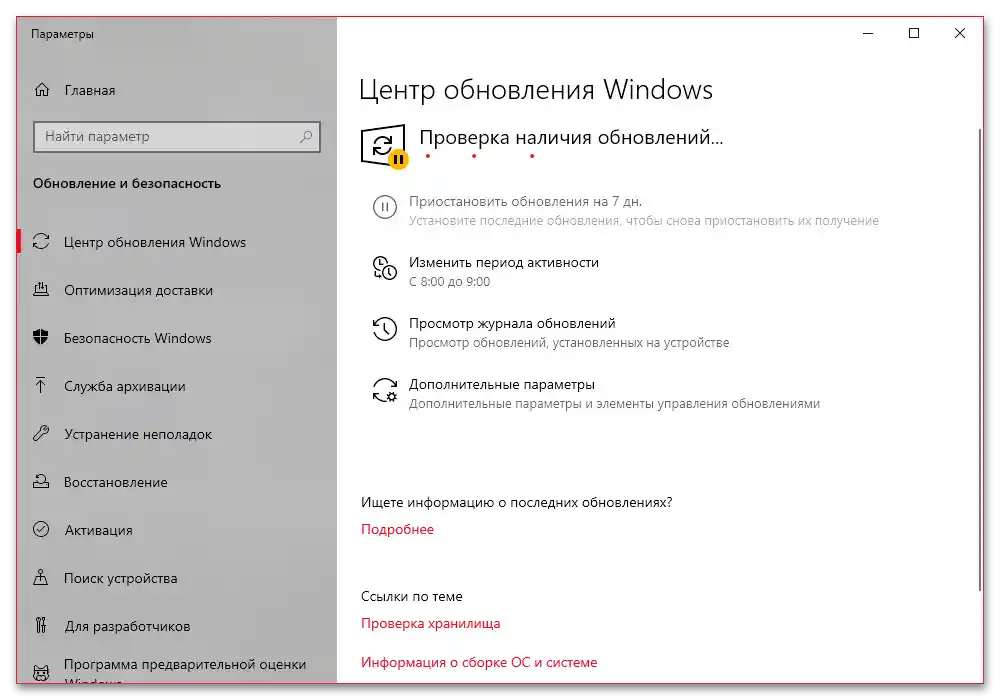The height and width of the screenshot is (700, 1000).
Task: Open Восстановление settings section
Action: click(x=115, y=483)
